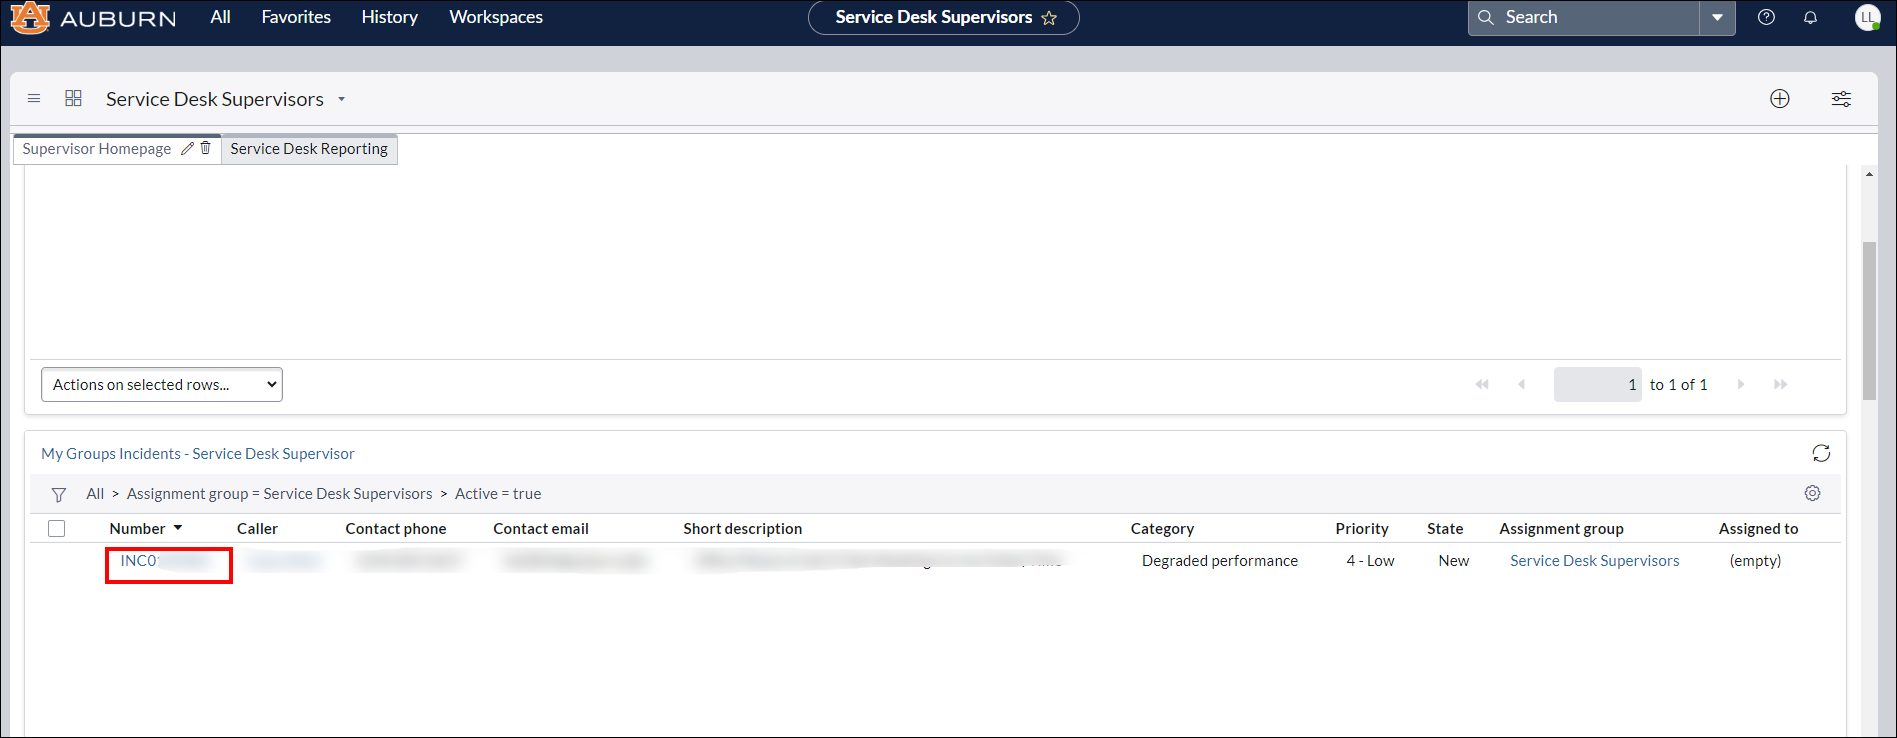Open Service Desk Supervisors assignment group link
The width and height of the screenshot is (1897, 738).
[x=1595, y=561]
